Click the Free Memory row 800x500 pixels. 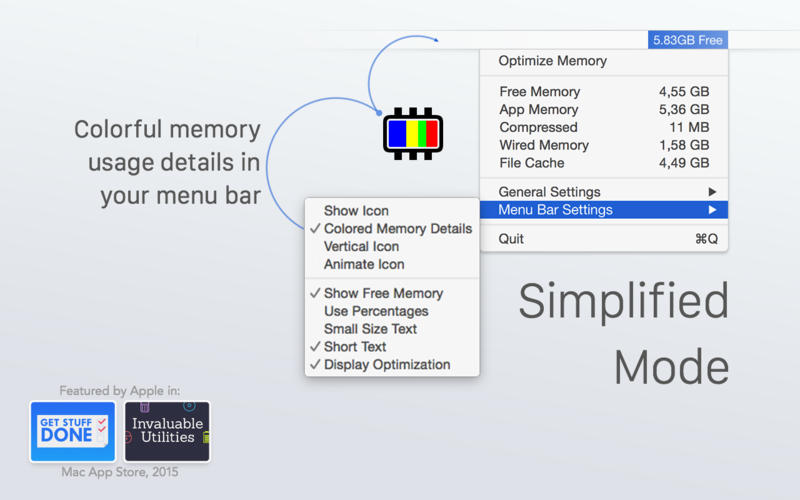click(x=604, y=92)
